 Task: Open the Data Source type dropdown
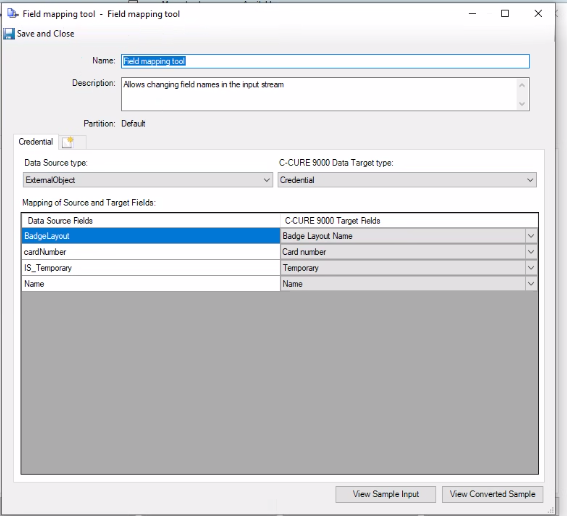148,180
